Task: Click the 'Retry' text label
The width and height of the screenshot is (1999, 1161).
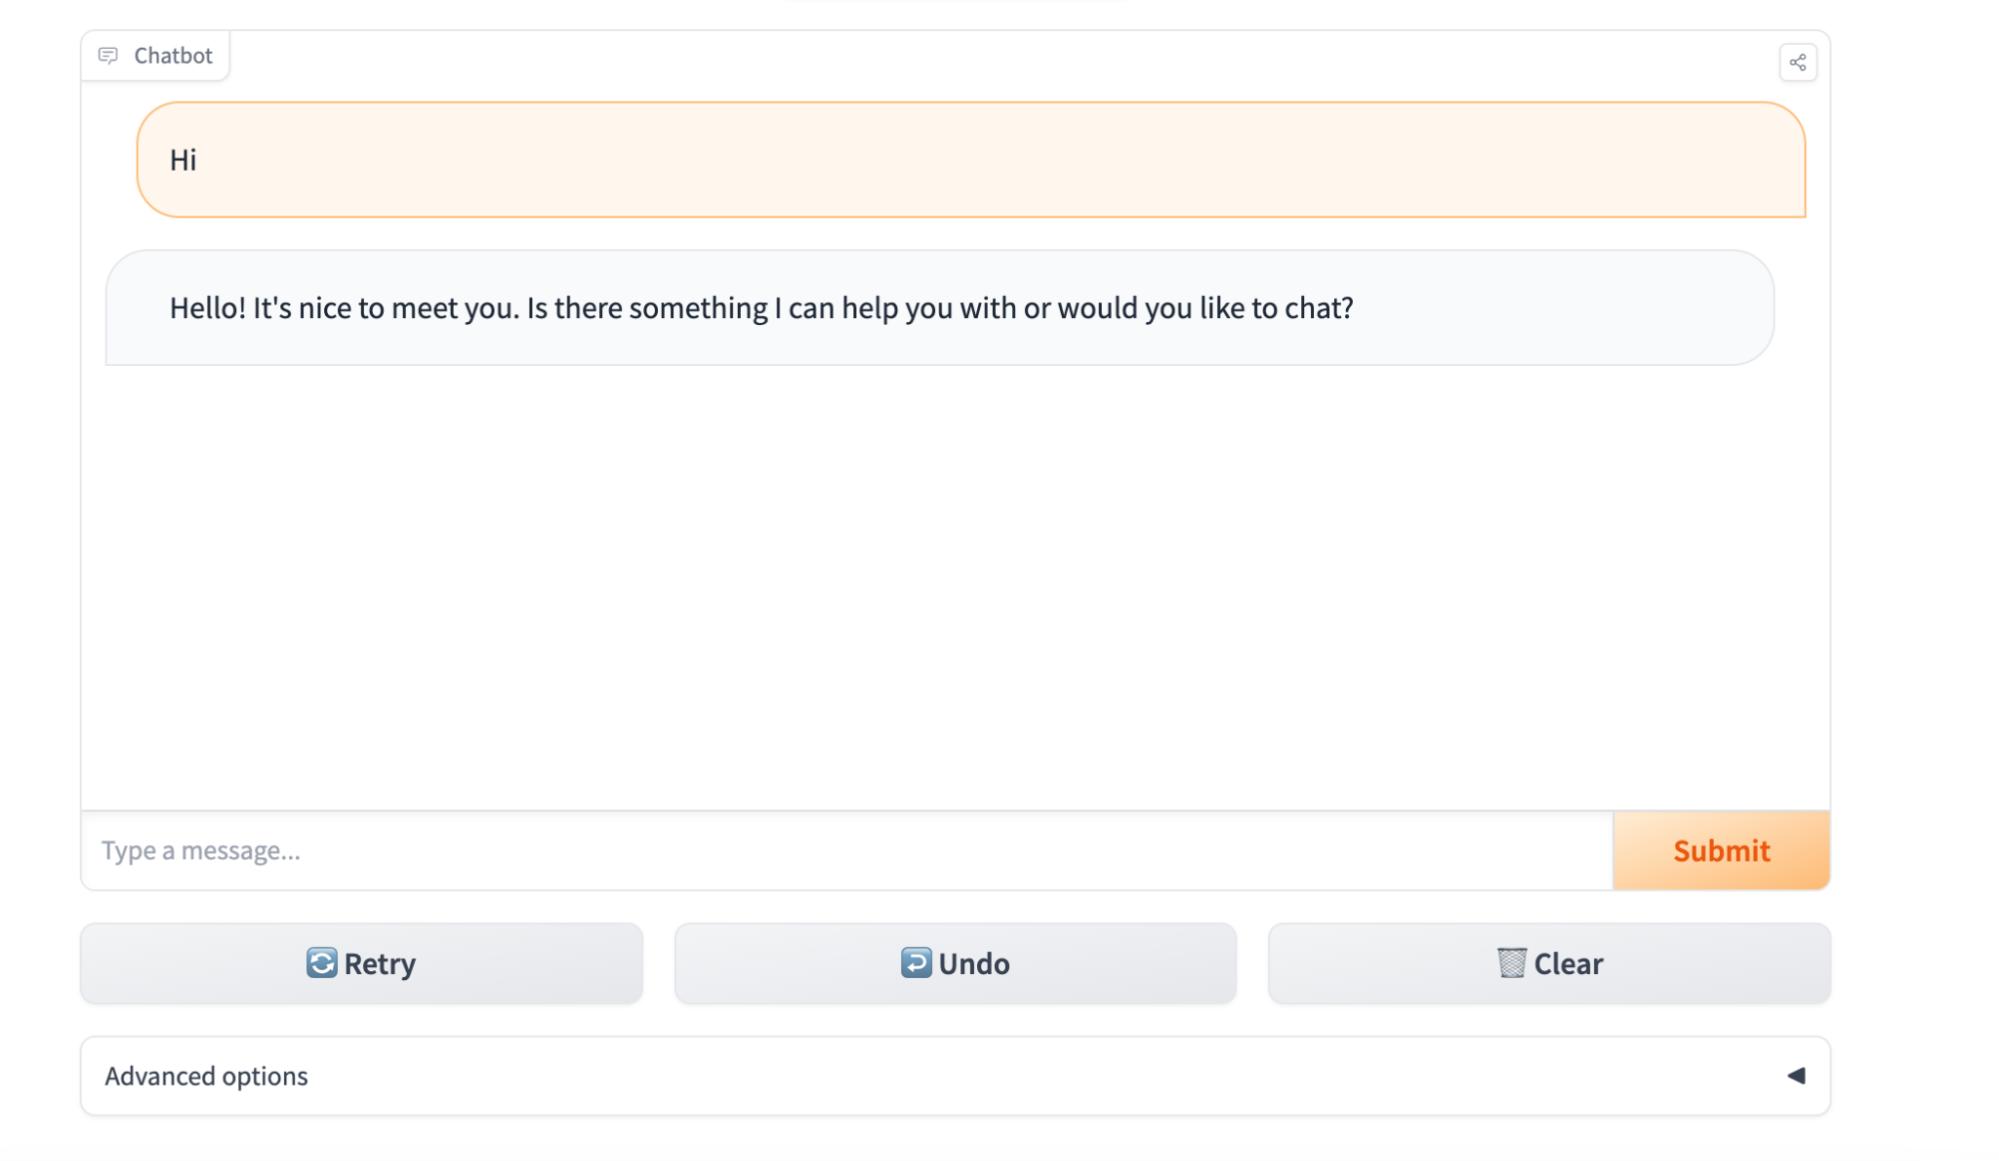Action: [380, 964]
